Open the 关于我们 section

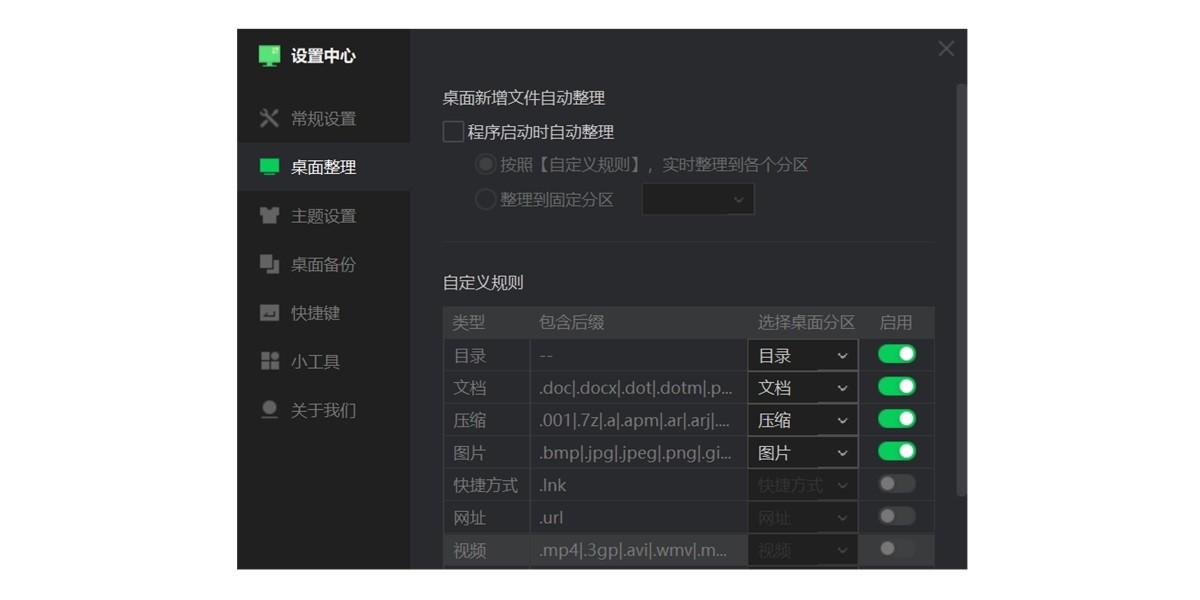[320, 410]
